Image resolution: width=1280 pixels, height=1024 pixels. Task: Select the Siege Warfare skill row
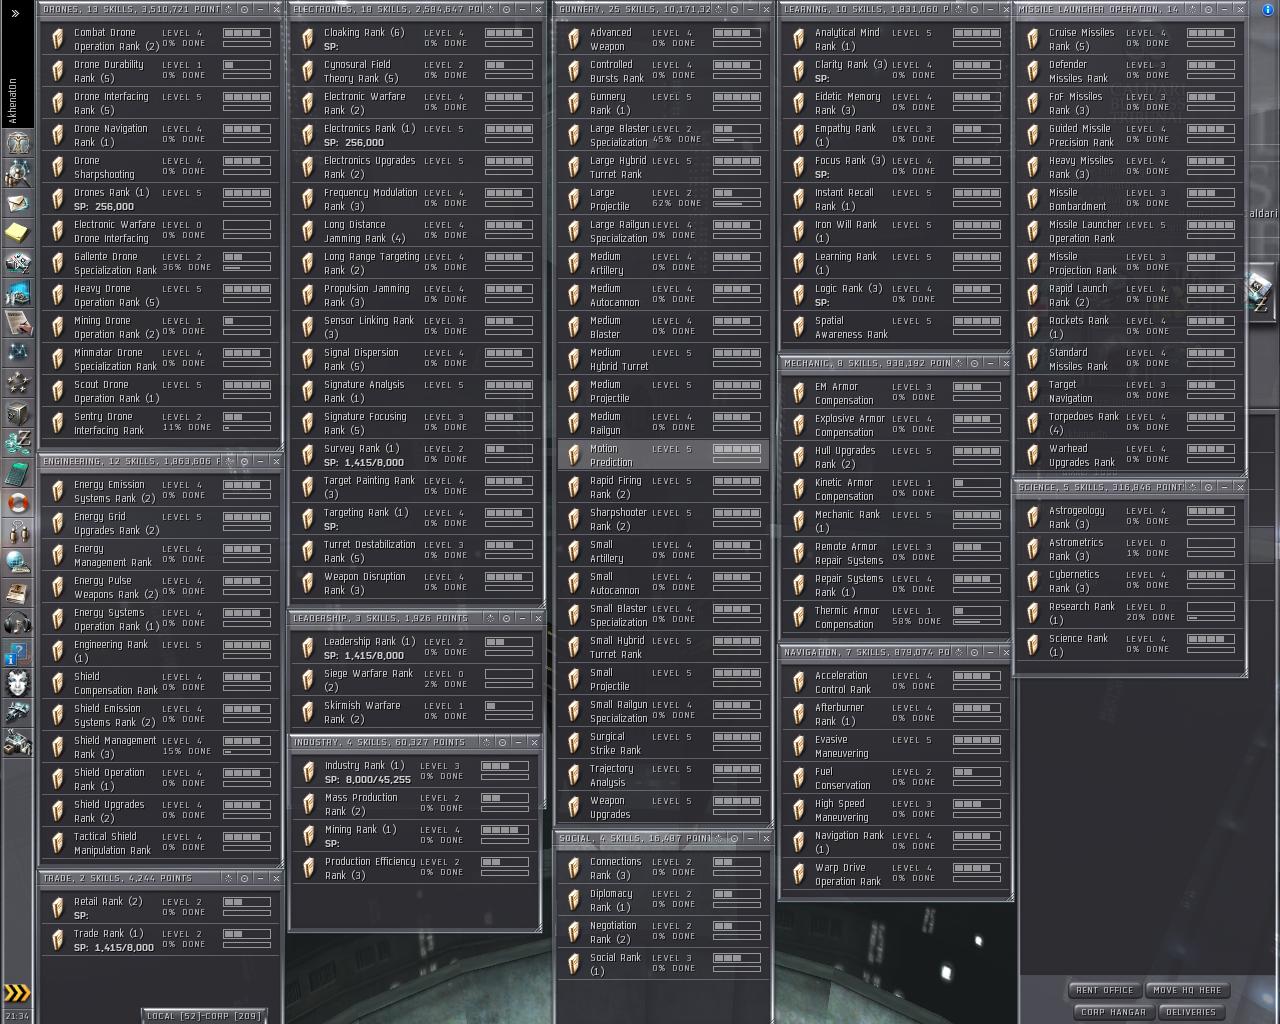[416, 680]
